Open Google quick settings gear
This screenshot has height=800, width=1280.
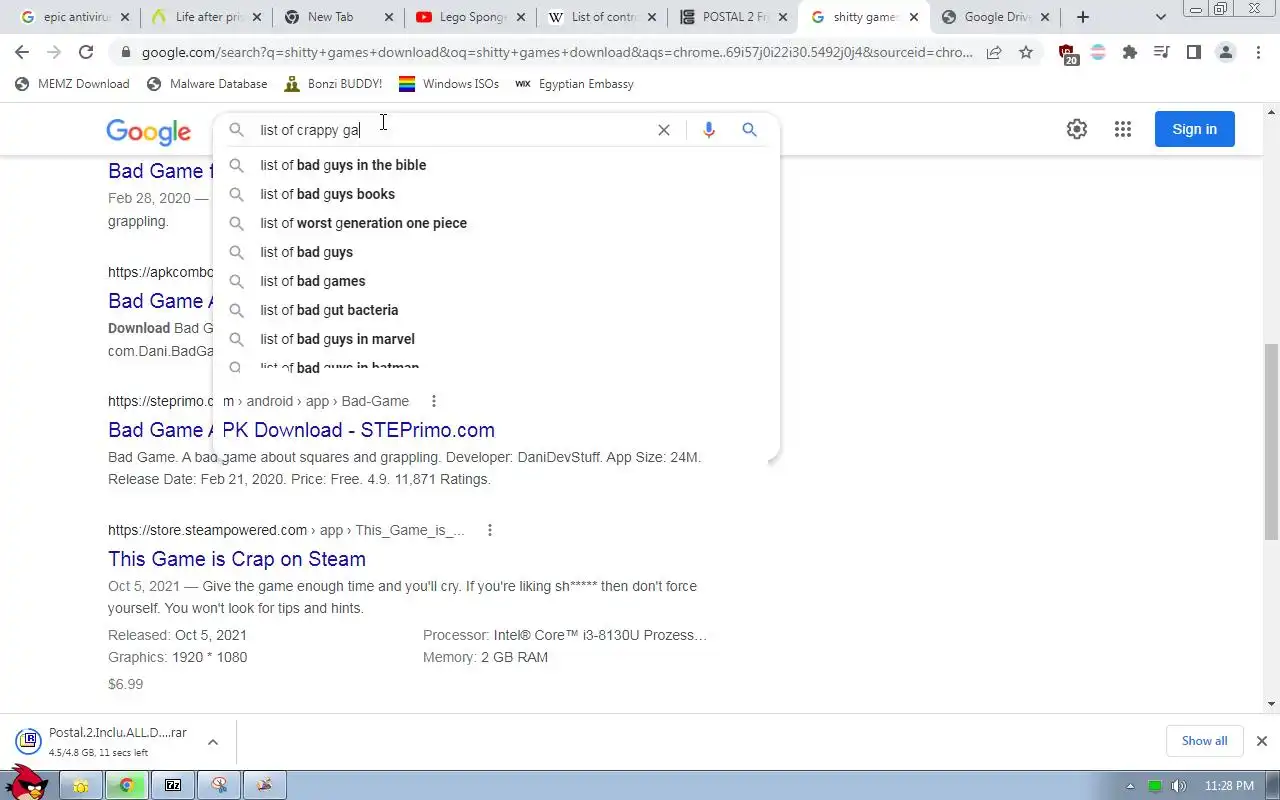coord(1077,129)
